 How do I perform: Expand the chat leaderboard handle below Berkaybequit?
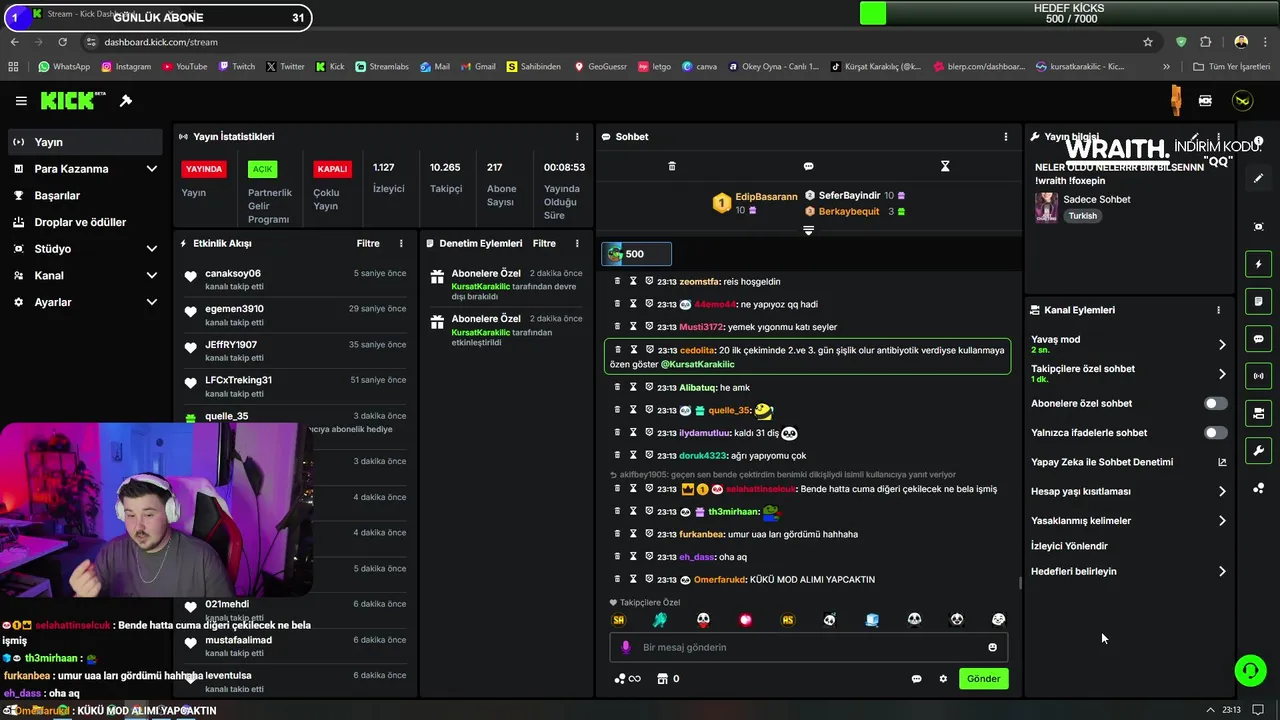(x=808, y=230)
